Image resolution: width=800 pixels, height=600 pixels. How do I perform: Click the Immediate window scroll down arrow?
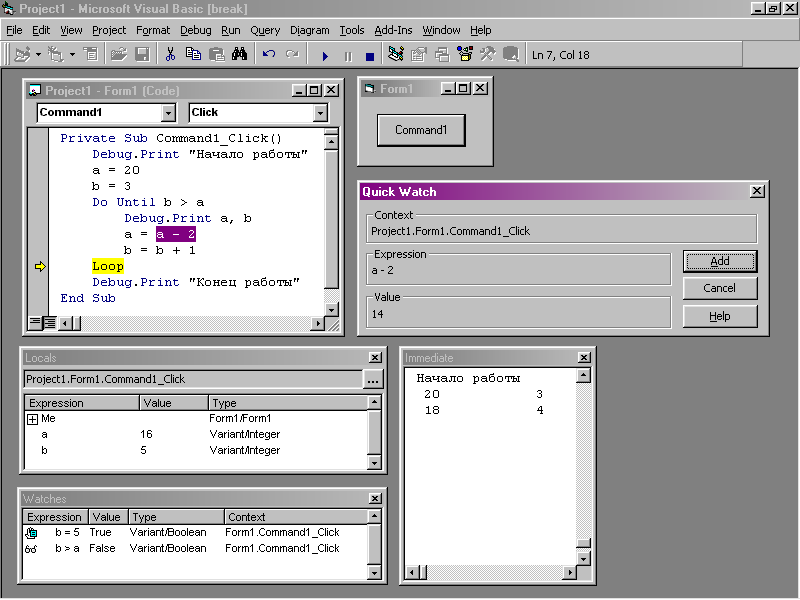(583, 559)
